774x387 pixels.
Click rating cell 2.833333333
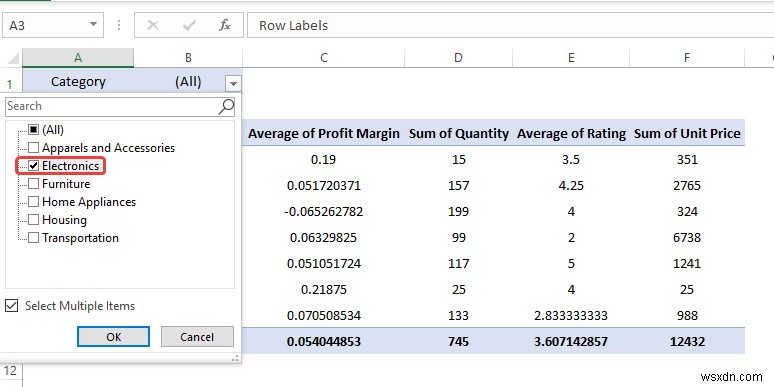(571, 315)
